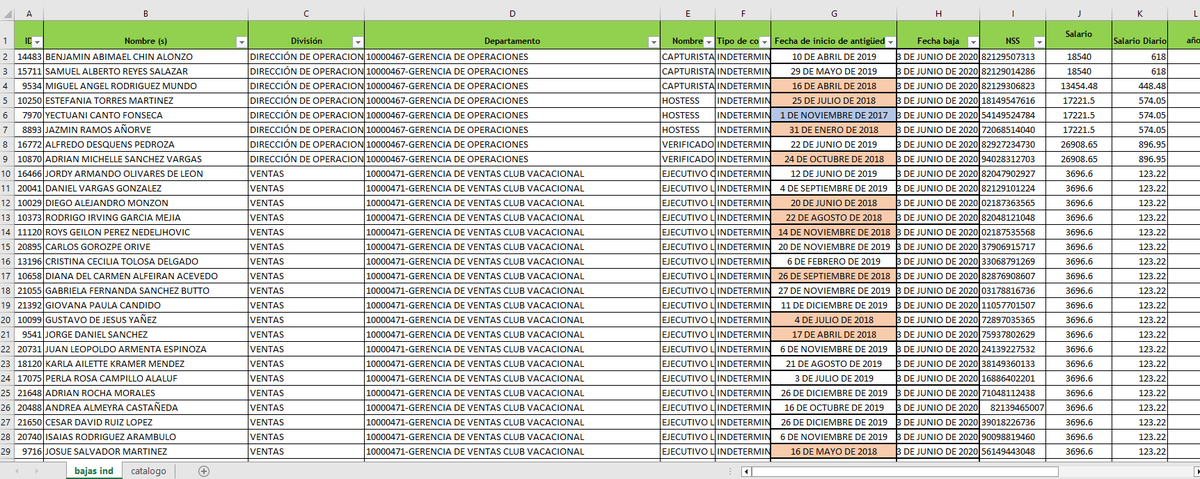Screen dimensions: 1200x479
Task: Select date cell 26 DE SEPTIEMBRE DE 2018
Action: (834, 276)
